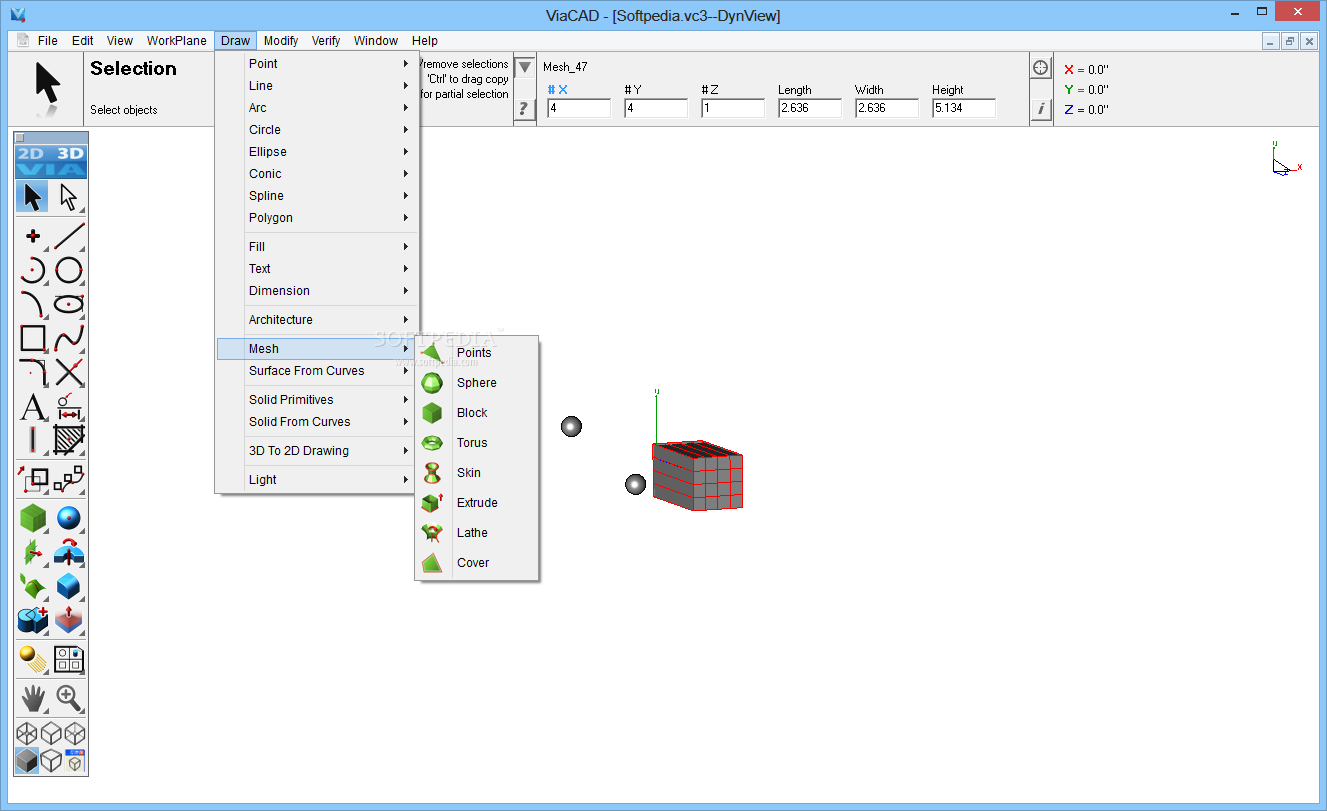Choose Cover from the Mesh submenu
1327x811 pixels.
pos(477,563)
